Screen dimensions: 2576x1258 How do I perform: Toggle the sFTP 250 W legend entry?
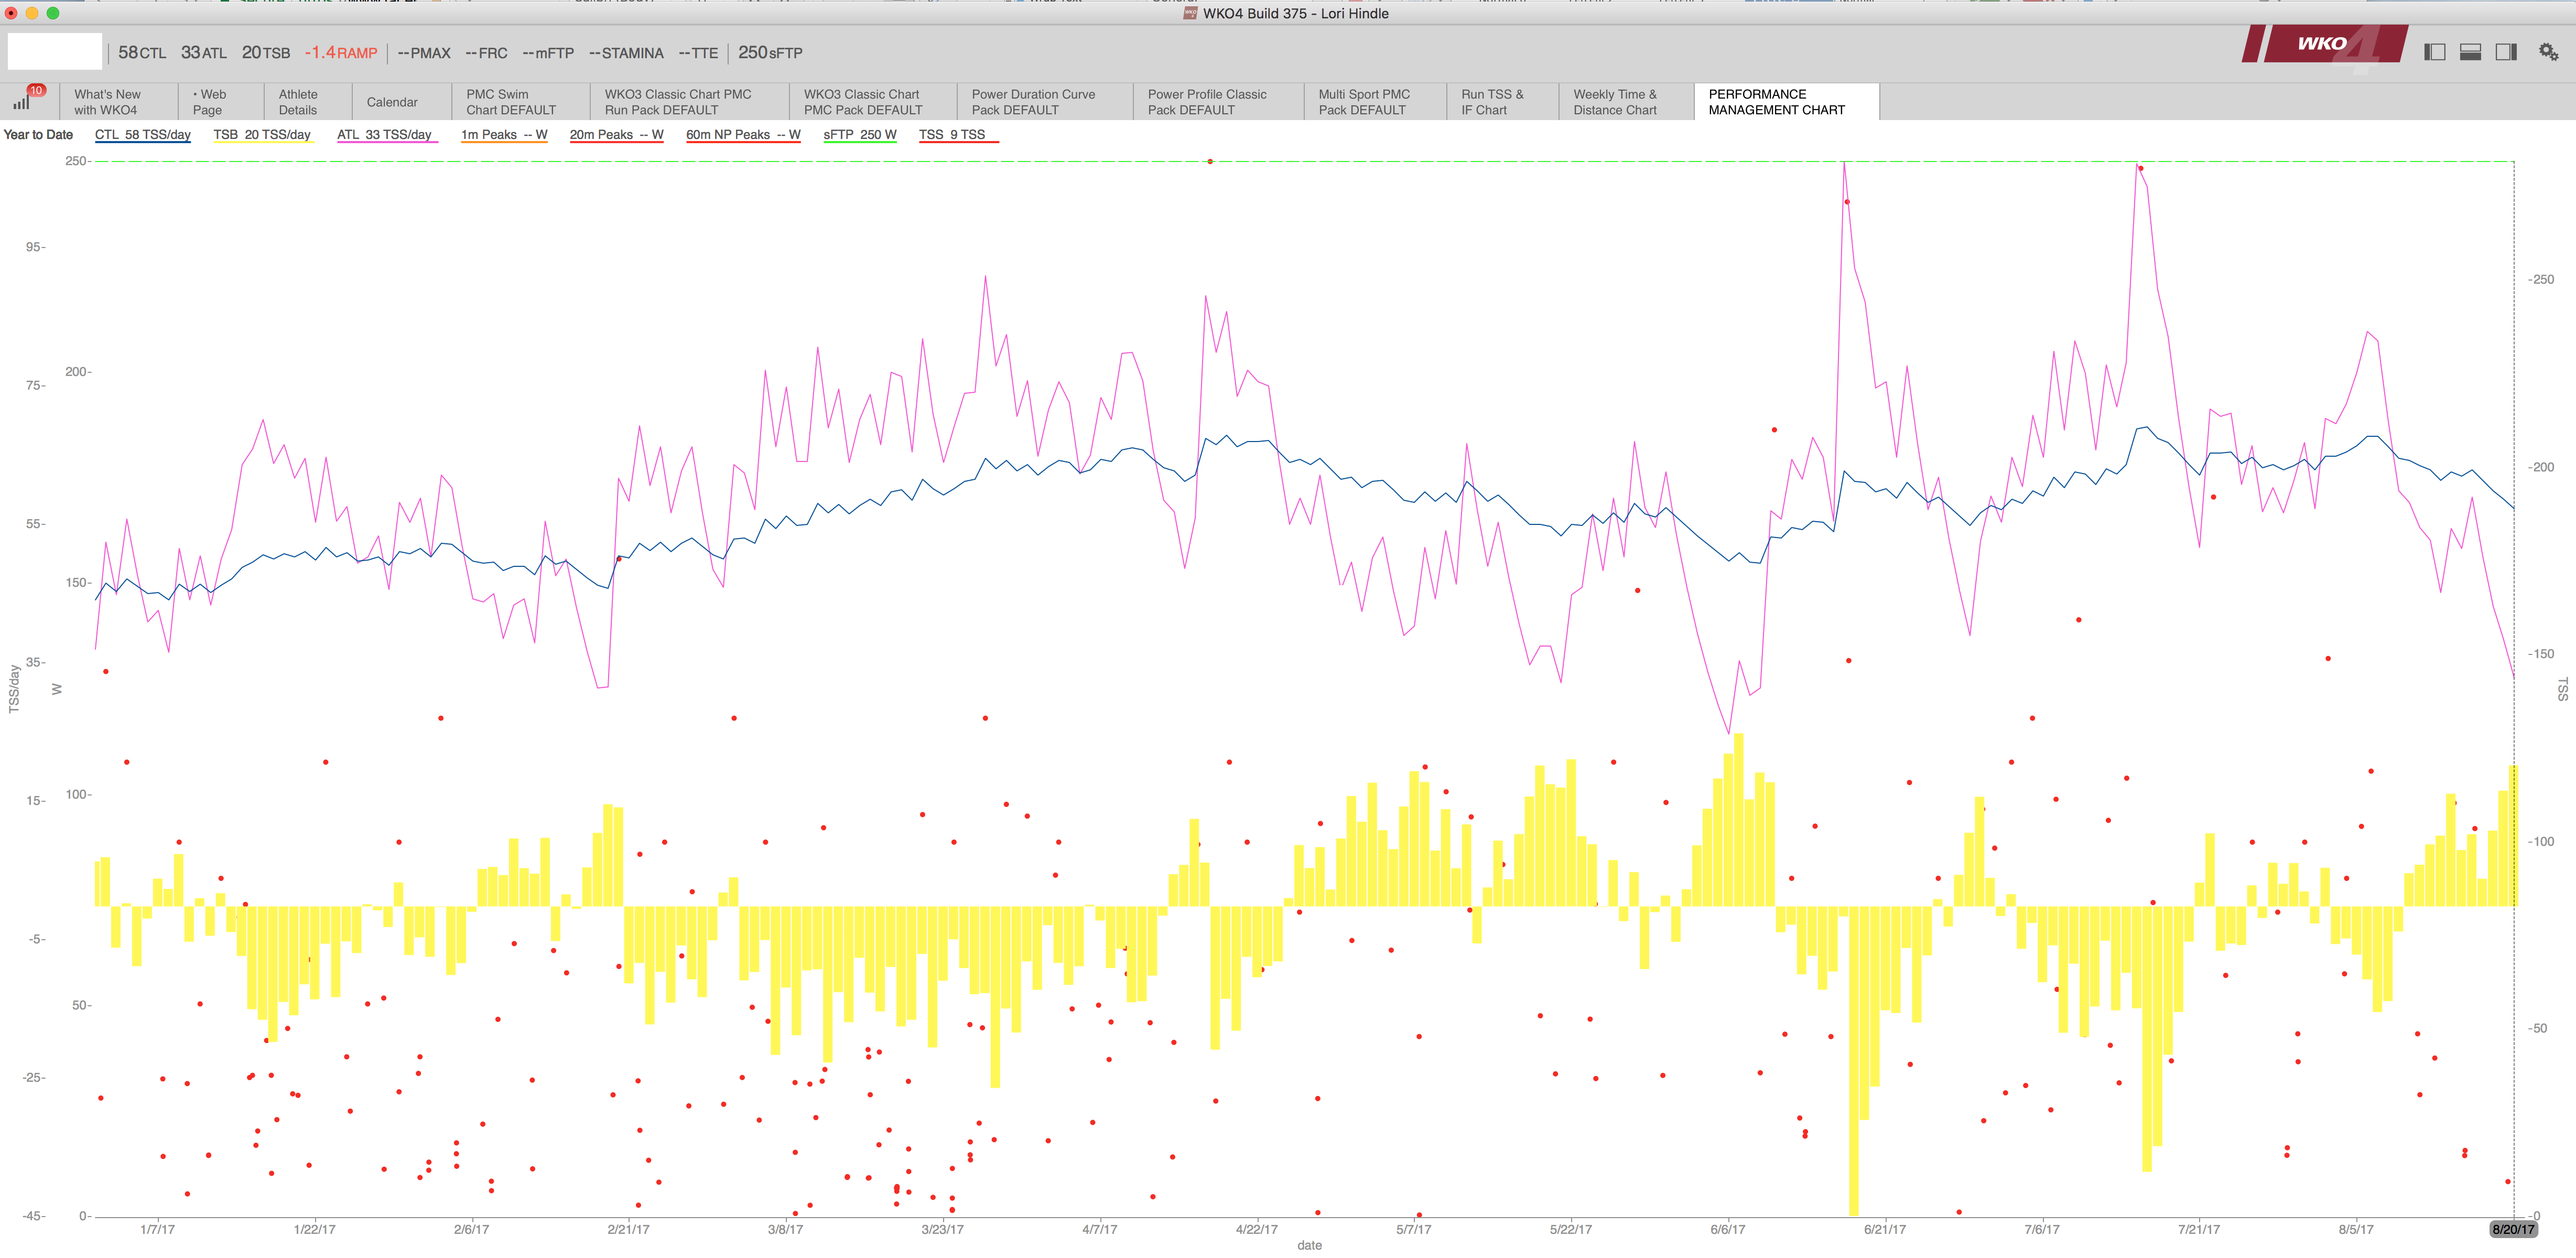pos(860,135)
